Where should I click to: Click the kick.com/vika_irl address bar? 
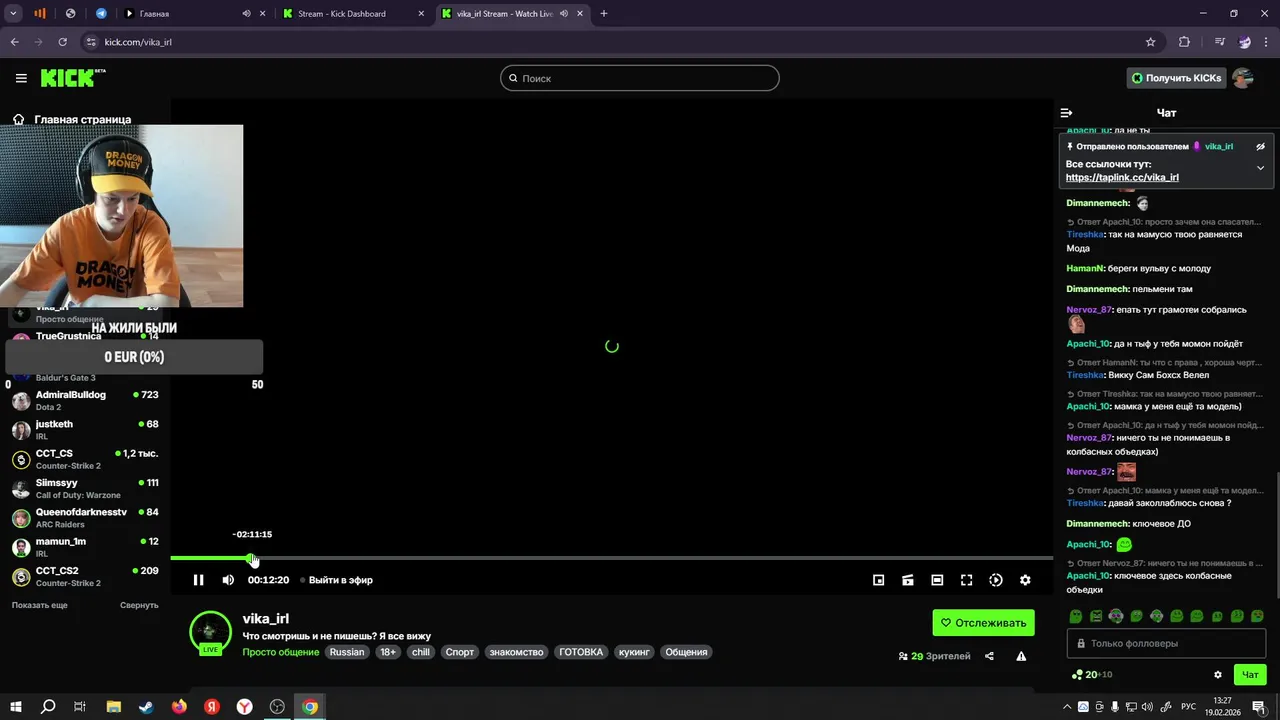click(620, 42)
